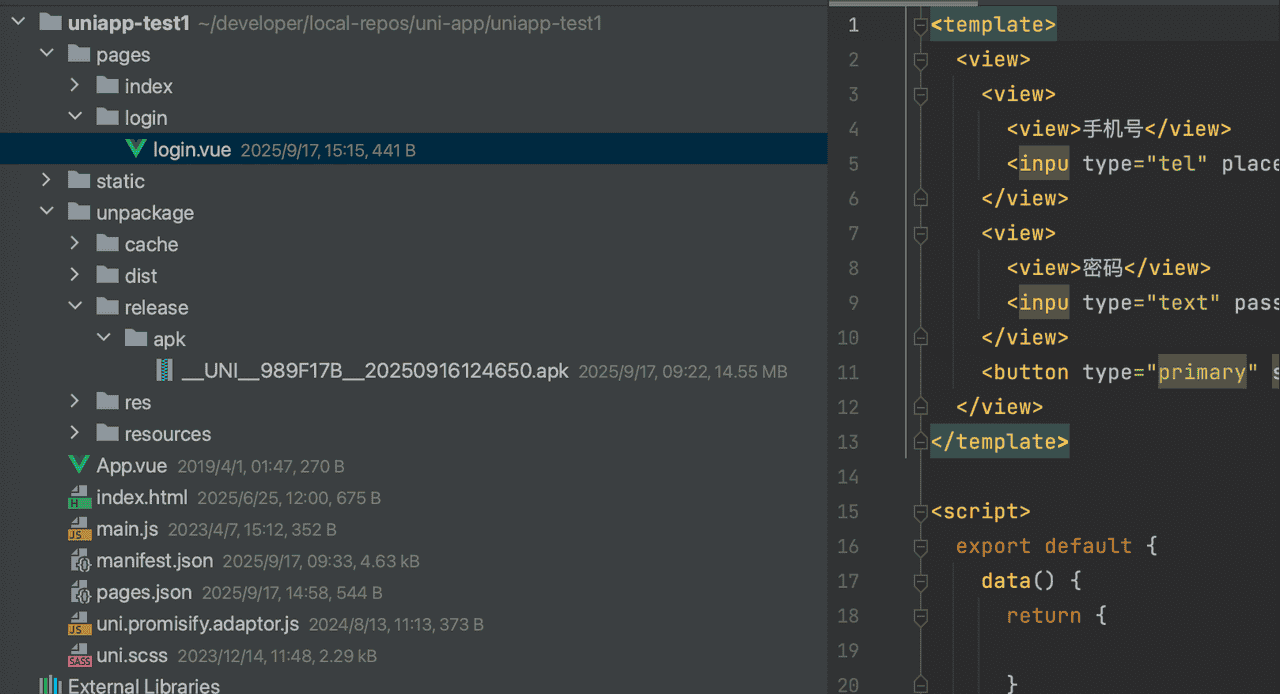Click line number 14 in the gutter
The width and height of the screenshot is (1280, 694).
847,477
